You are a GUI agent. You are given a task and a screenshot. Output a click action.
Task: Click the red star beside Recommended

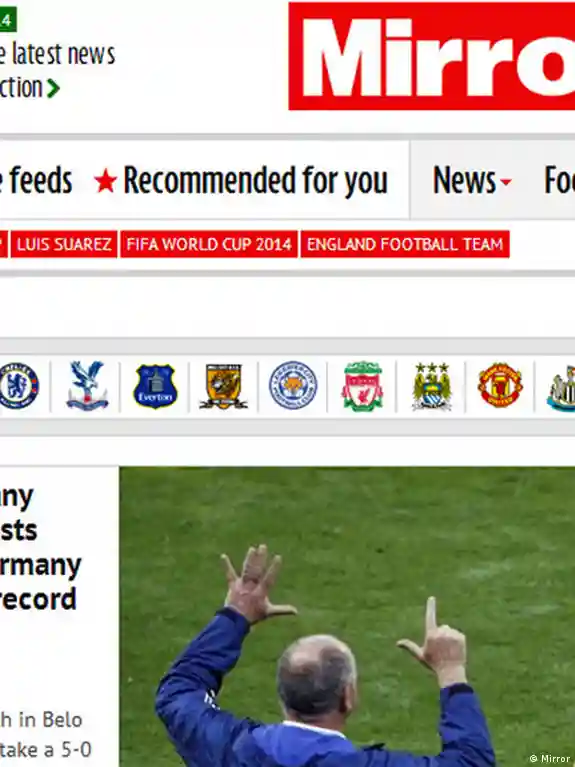tap(106, 181)
